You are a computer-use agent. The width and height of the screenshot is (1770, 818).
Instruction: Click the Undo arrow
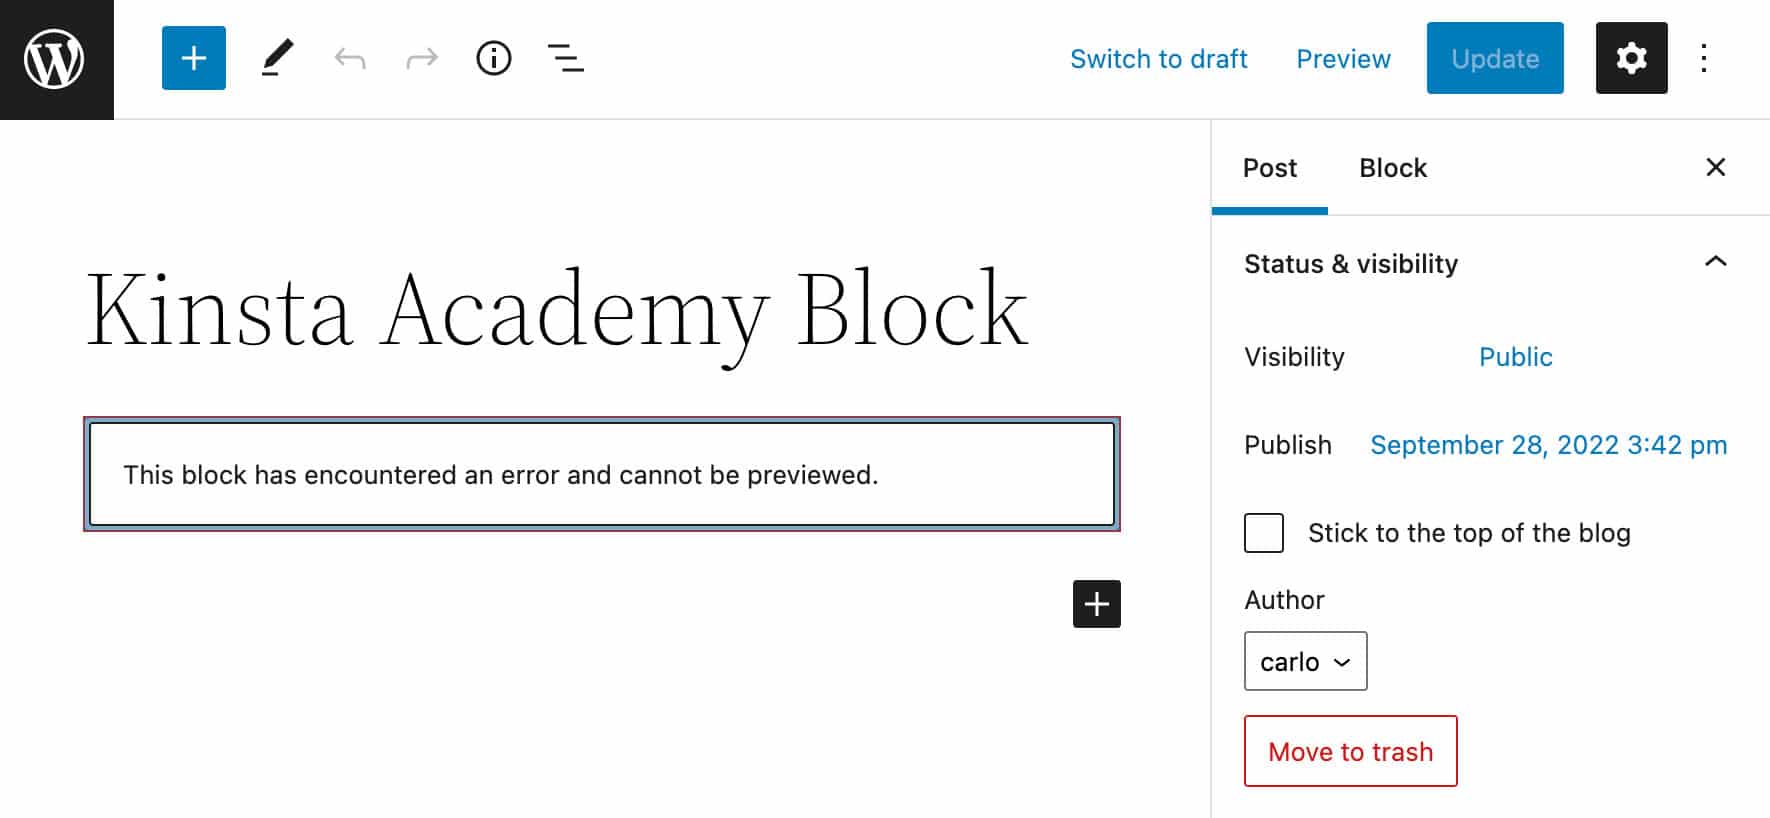click(350, 59)
